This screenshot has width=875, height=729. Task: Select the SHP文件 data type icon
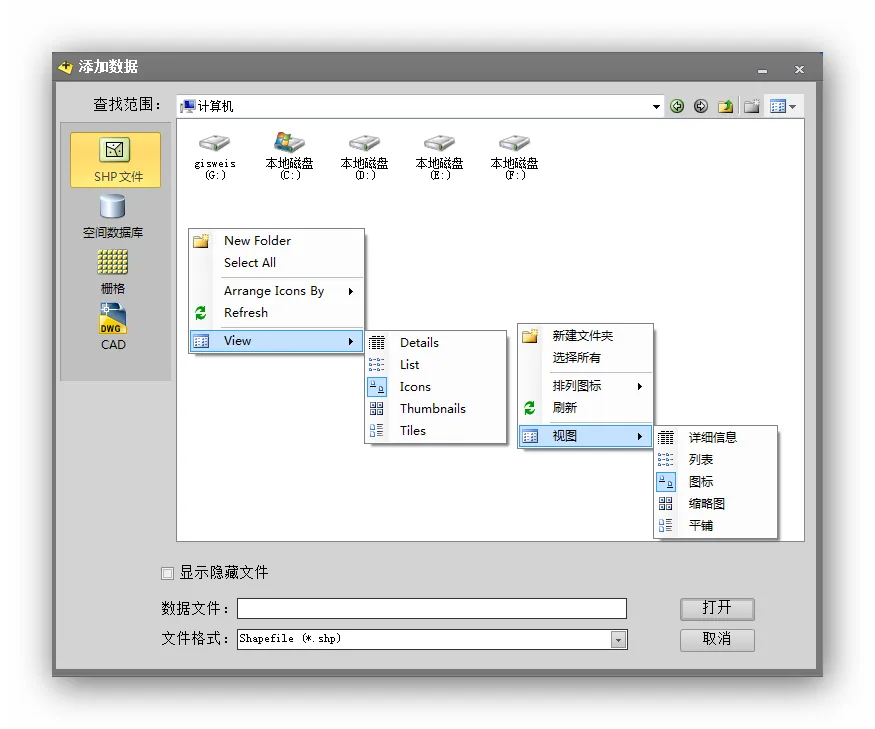click(115, 159)
